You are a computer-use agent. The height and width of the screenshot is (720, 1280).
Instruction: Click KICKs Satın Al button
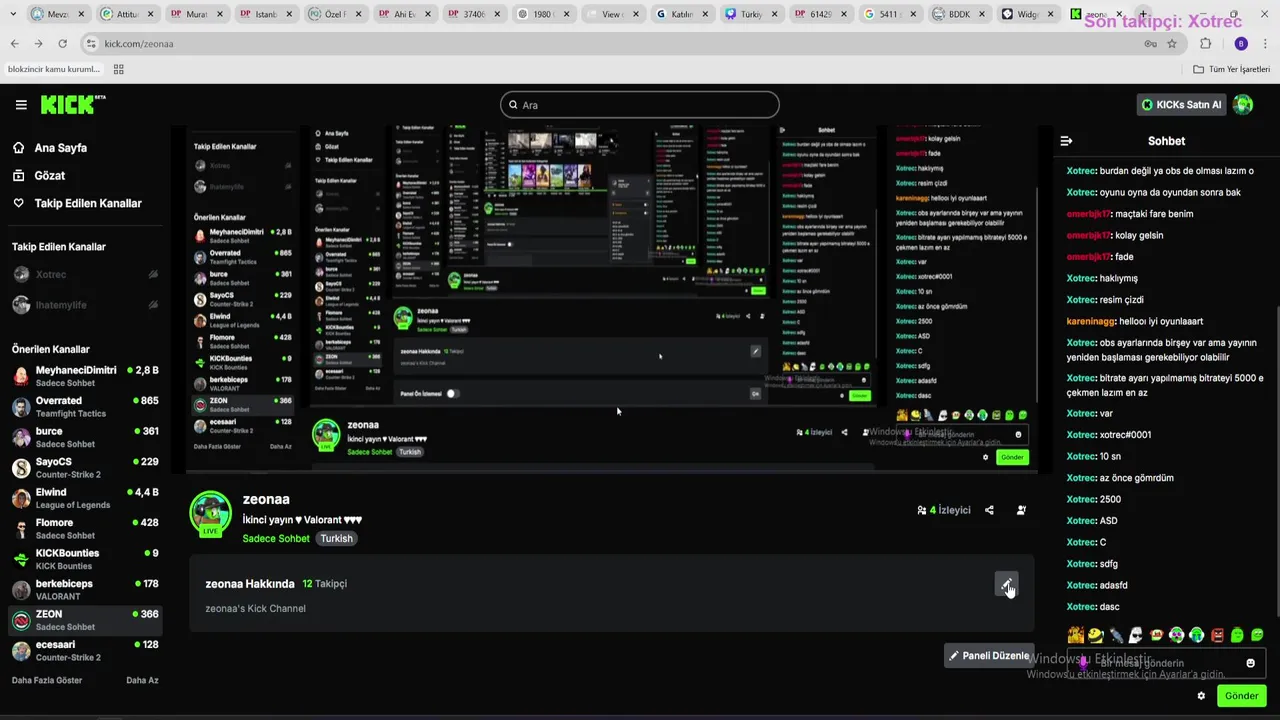1182,105
